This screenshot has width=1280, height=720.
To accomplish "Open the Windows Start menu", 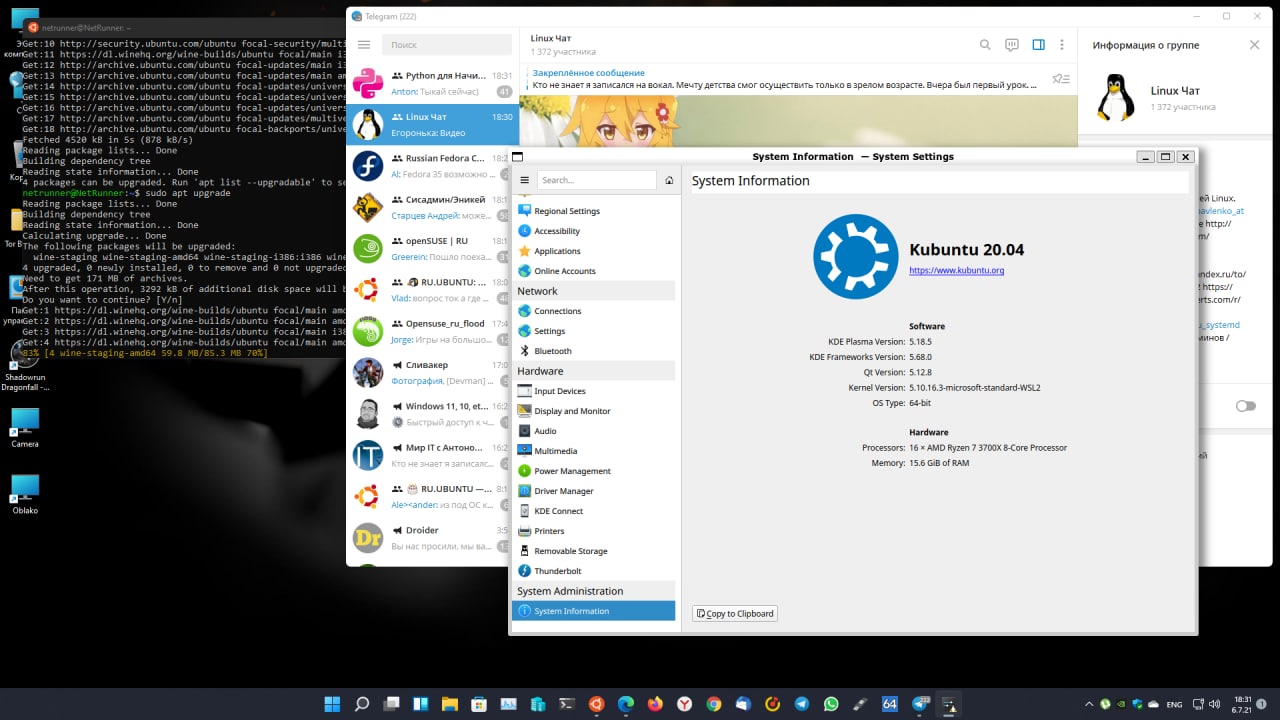I will pyautogui.click(x=333, y=704).
